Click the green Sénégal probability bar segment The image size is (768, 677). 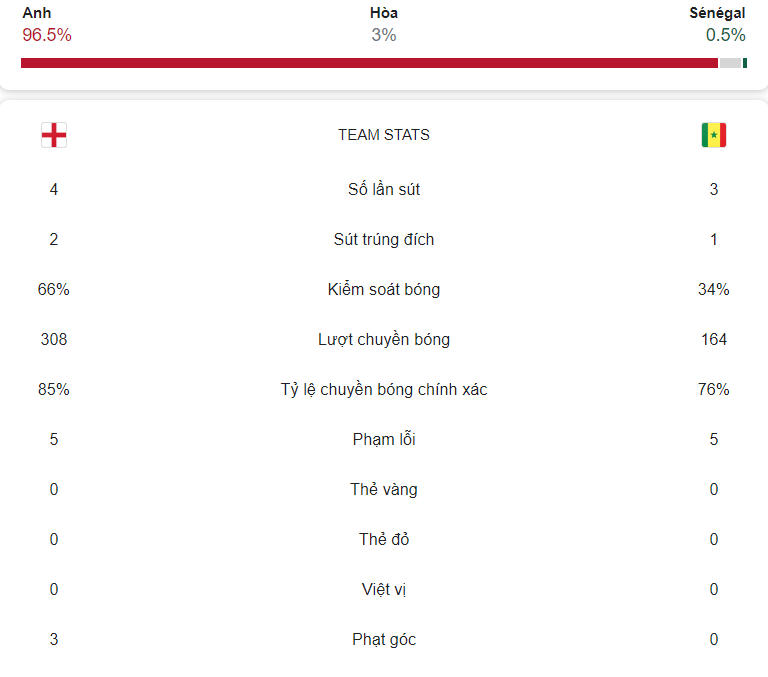click(745, 63)
